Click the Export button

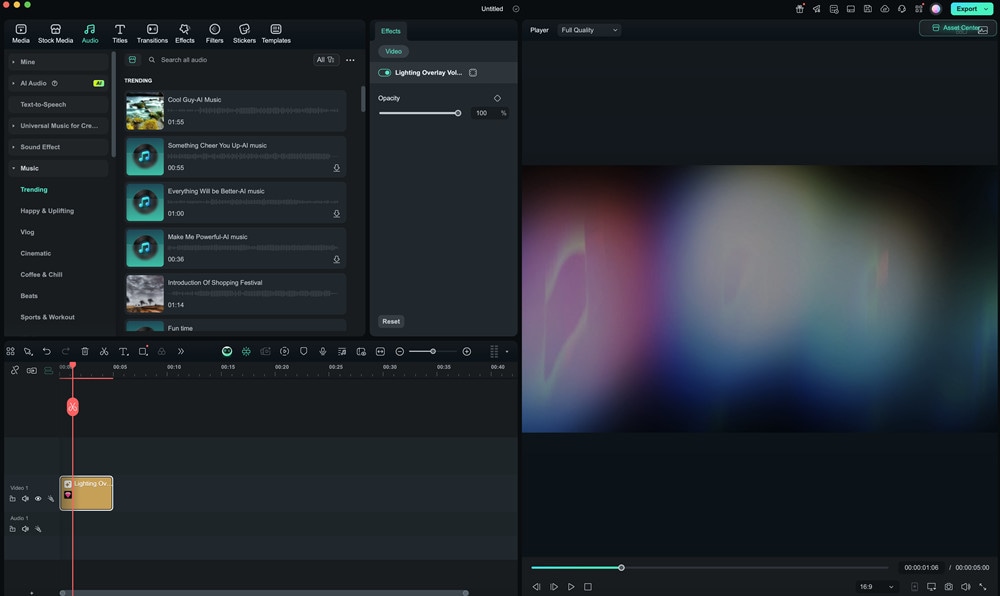click(972, 9)
